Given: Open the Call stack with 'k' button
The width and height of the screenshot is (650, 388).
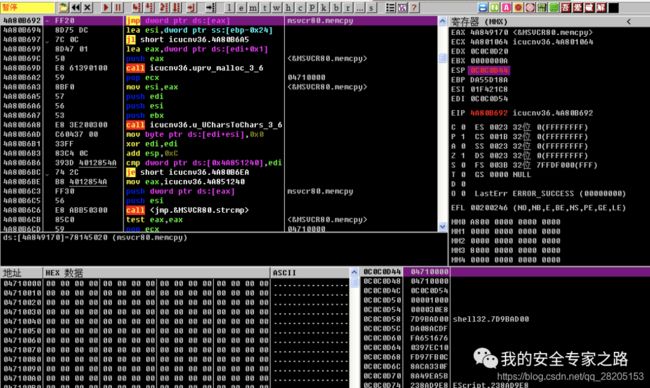Looking at the screenshot, I should [x=324, y=7].
